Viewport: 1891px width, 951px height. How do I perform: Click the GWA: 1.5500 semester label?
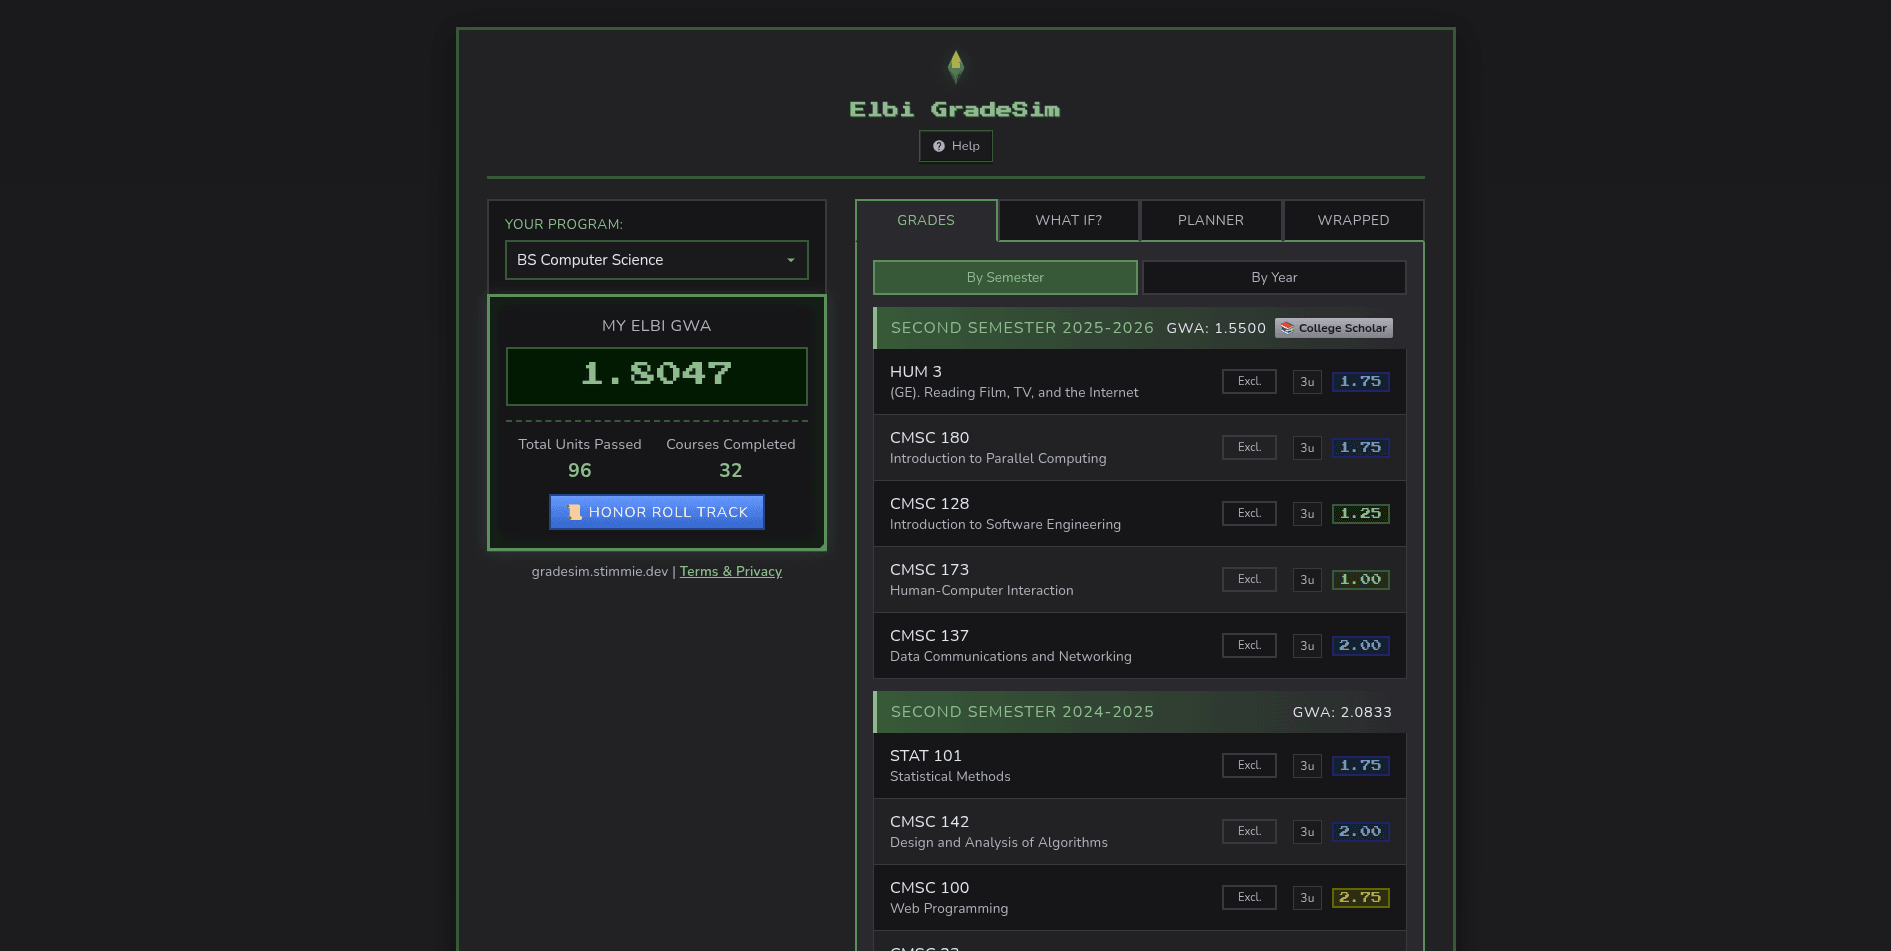1216,328
